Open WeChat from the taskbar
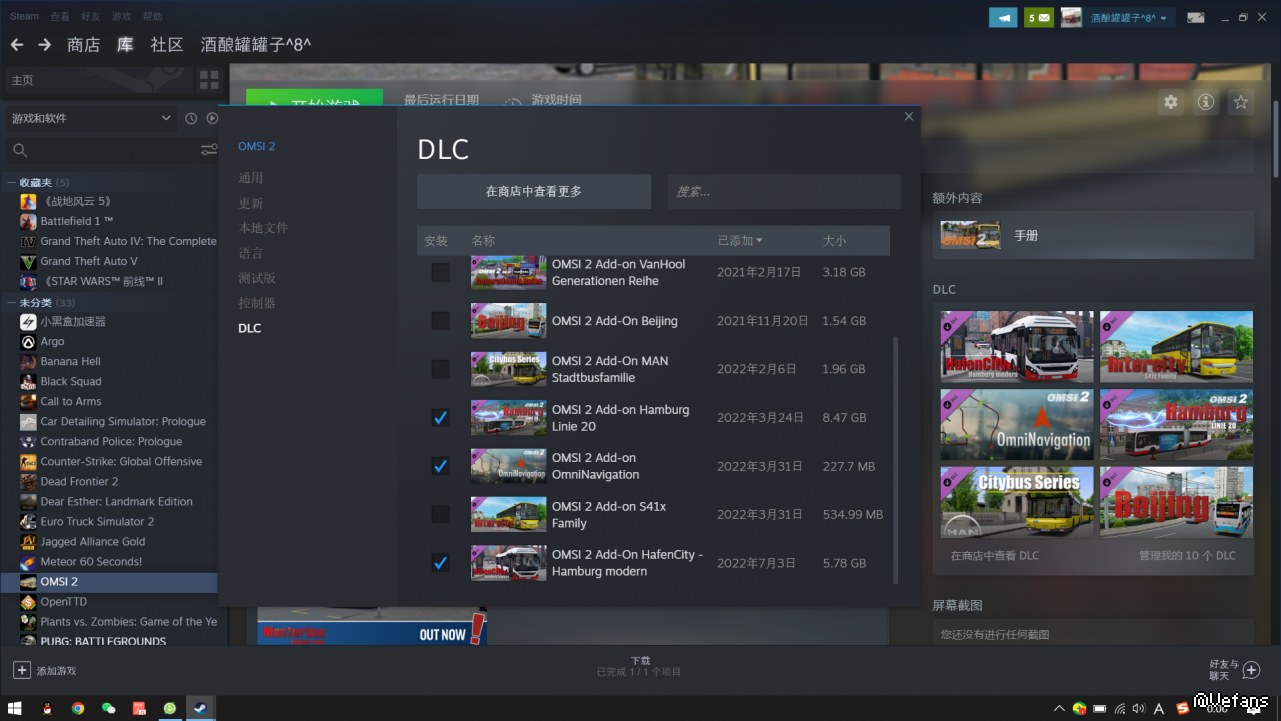This screenshot has height=721, width=1281. [109, 708]
